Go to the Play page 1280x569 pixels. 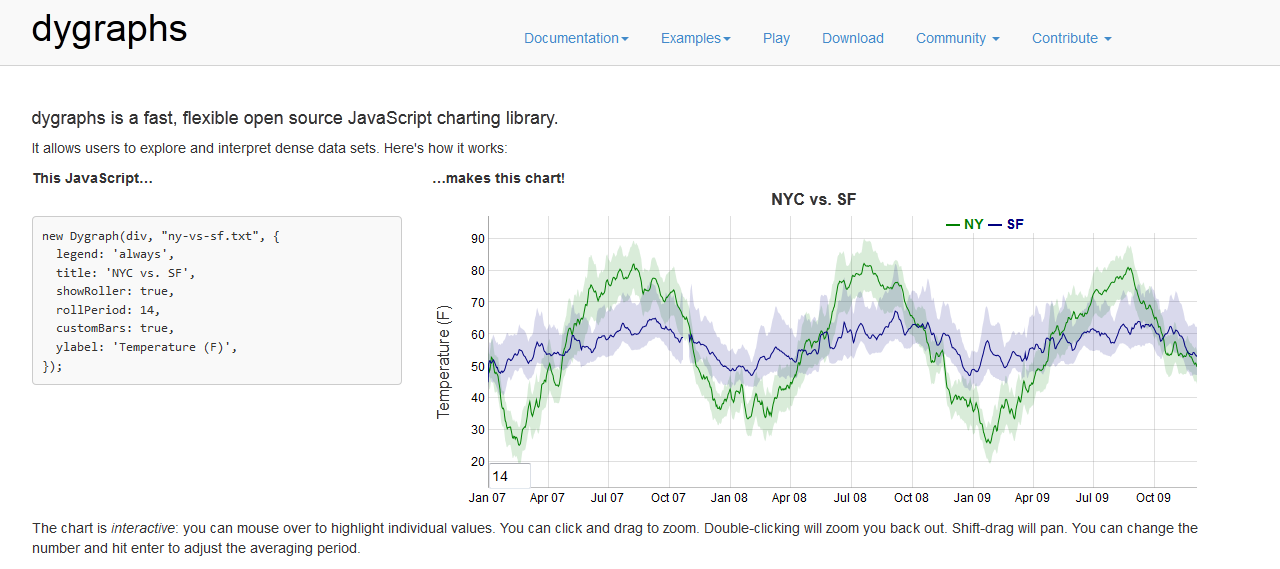click(x=776, y=38)
